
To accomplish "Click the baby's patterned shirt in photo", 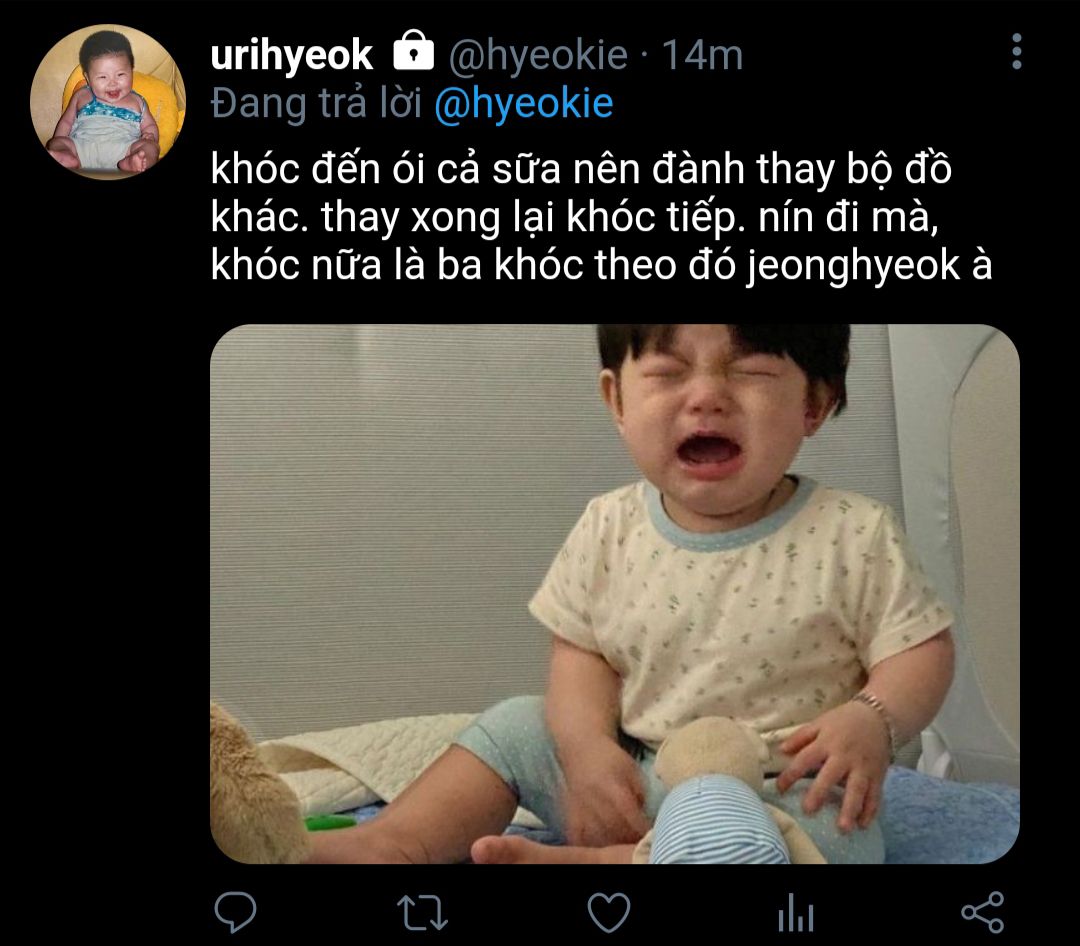I will point(740,600).
